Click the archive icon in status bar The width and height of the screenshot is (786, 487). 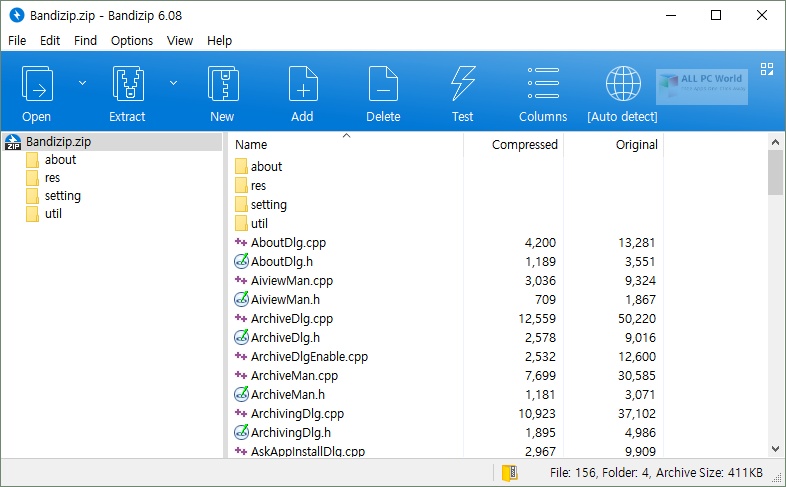click(x=510, y=472)
